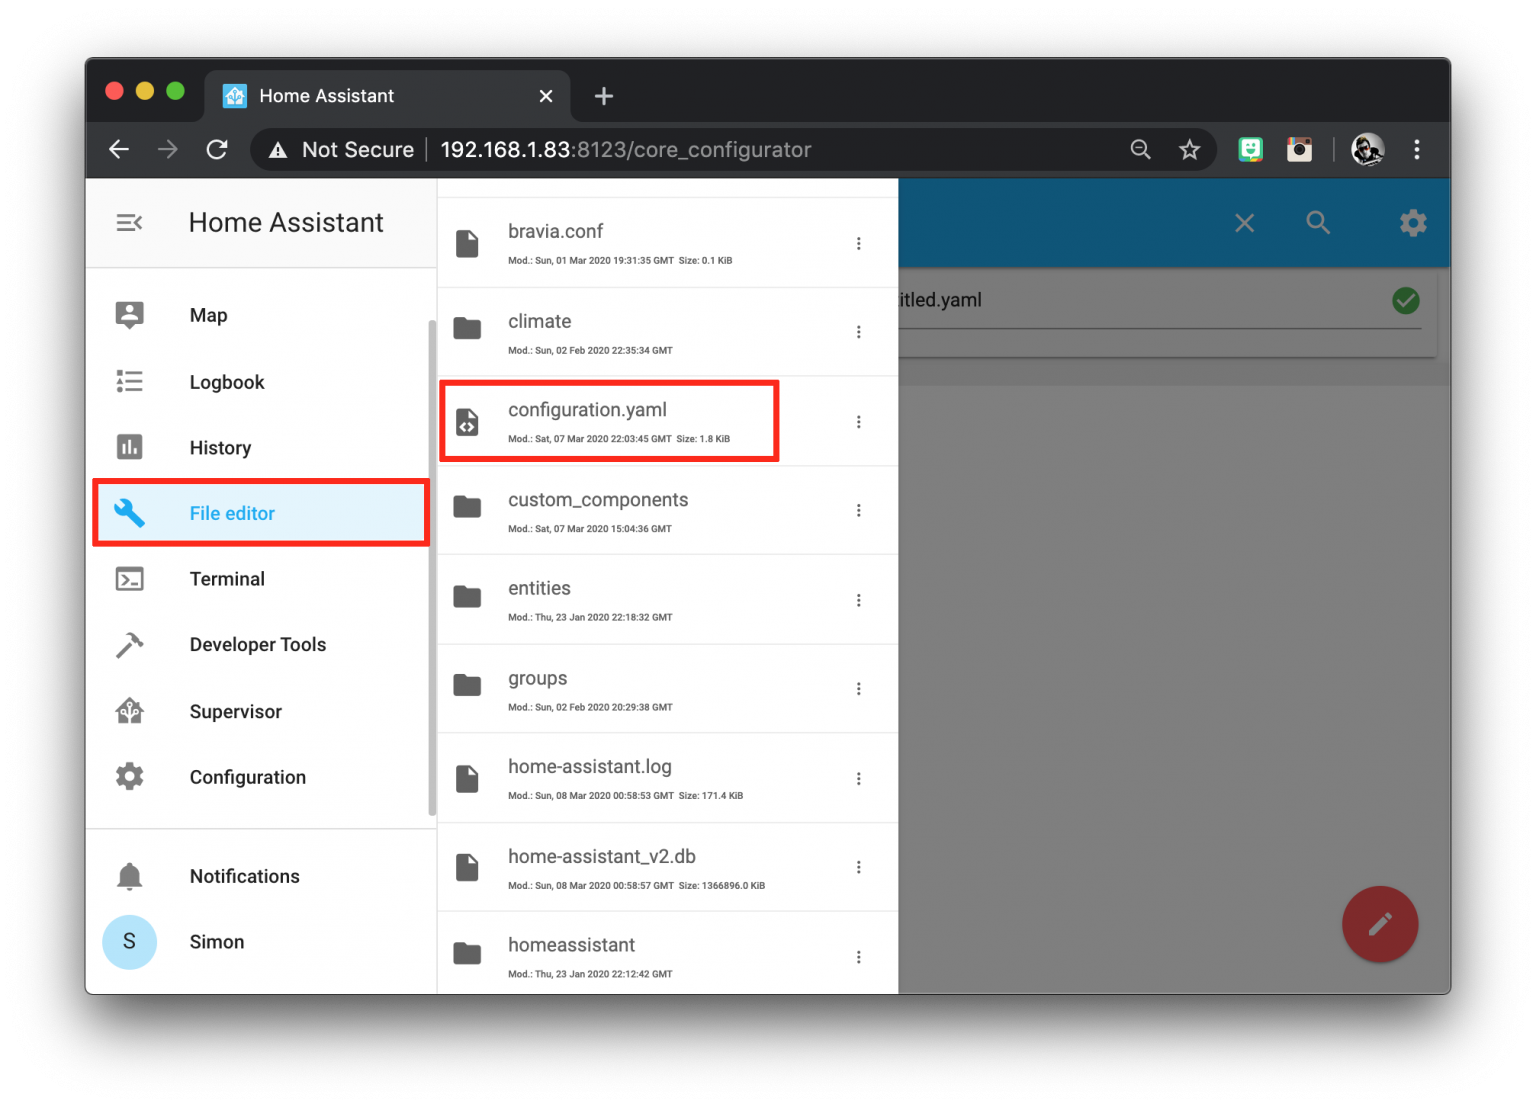Screen dimensions: 1536x1107
Task: Open the custom_components folder
Action: tap(597, 499)
